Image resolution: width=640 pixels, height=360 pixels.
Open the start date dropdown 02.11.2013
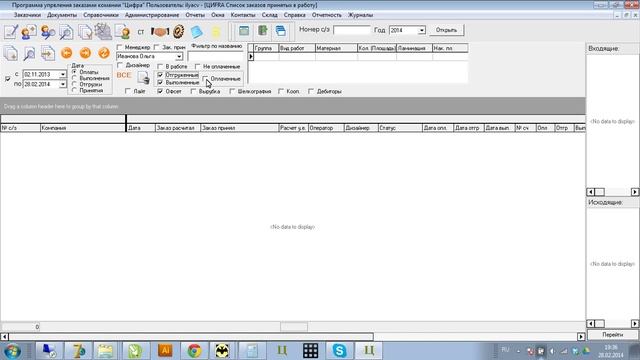pyautogui.click(x=62, y=75)
